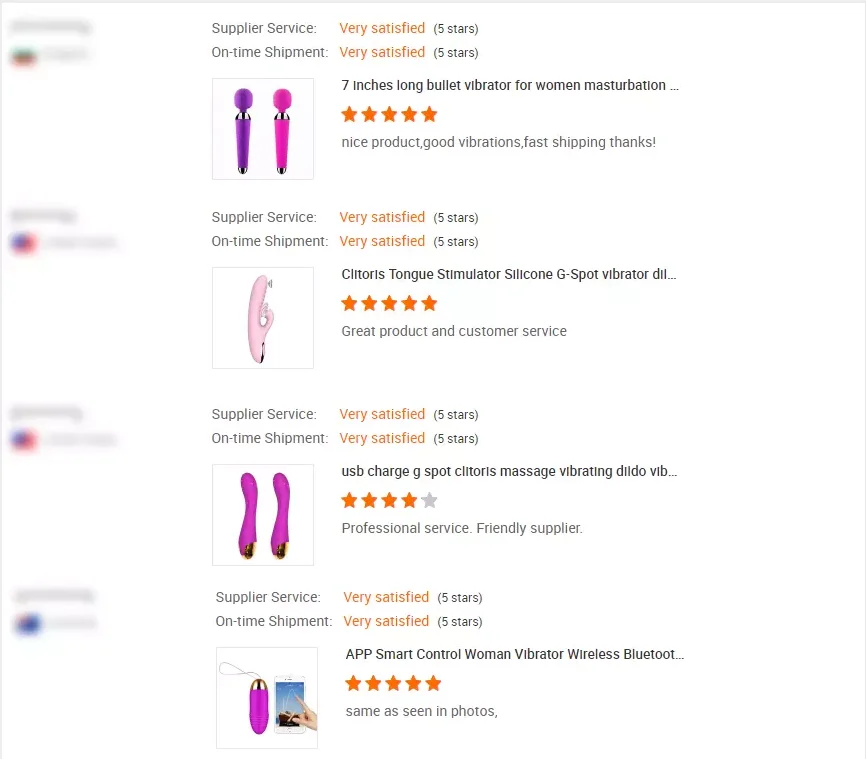Open the "Tongue Stimulator Silicone" product title

(510, 274)
